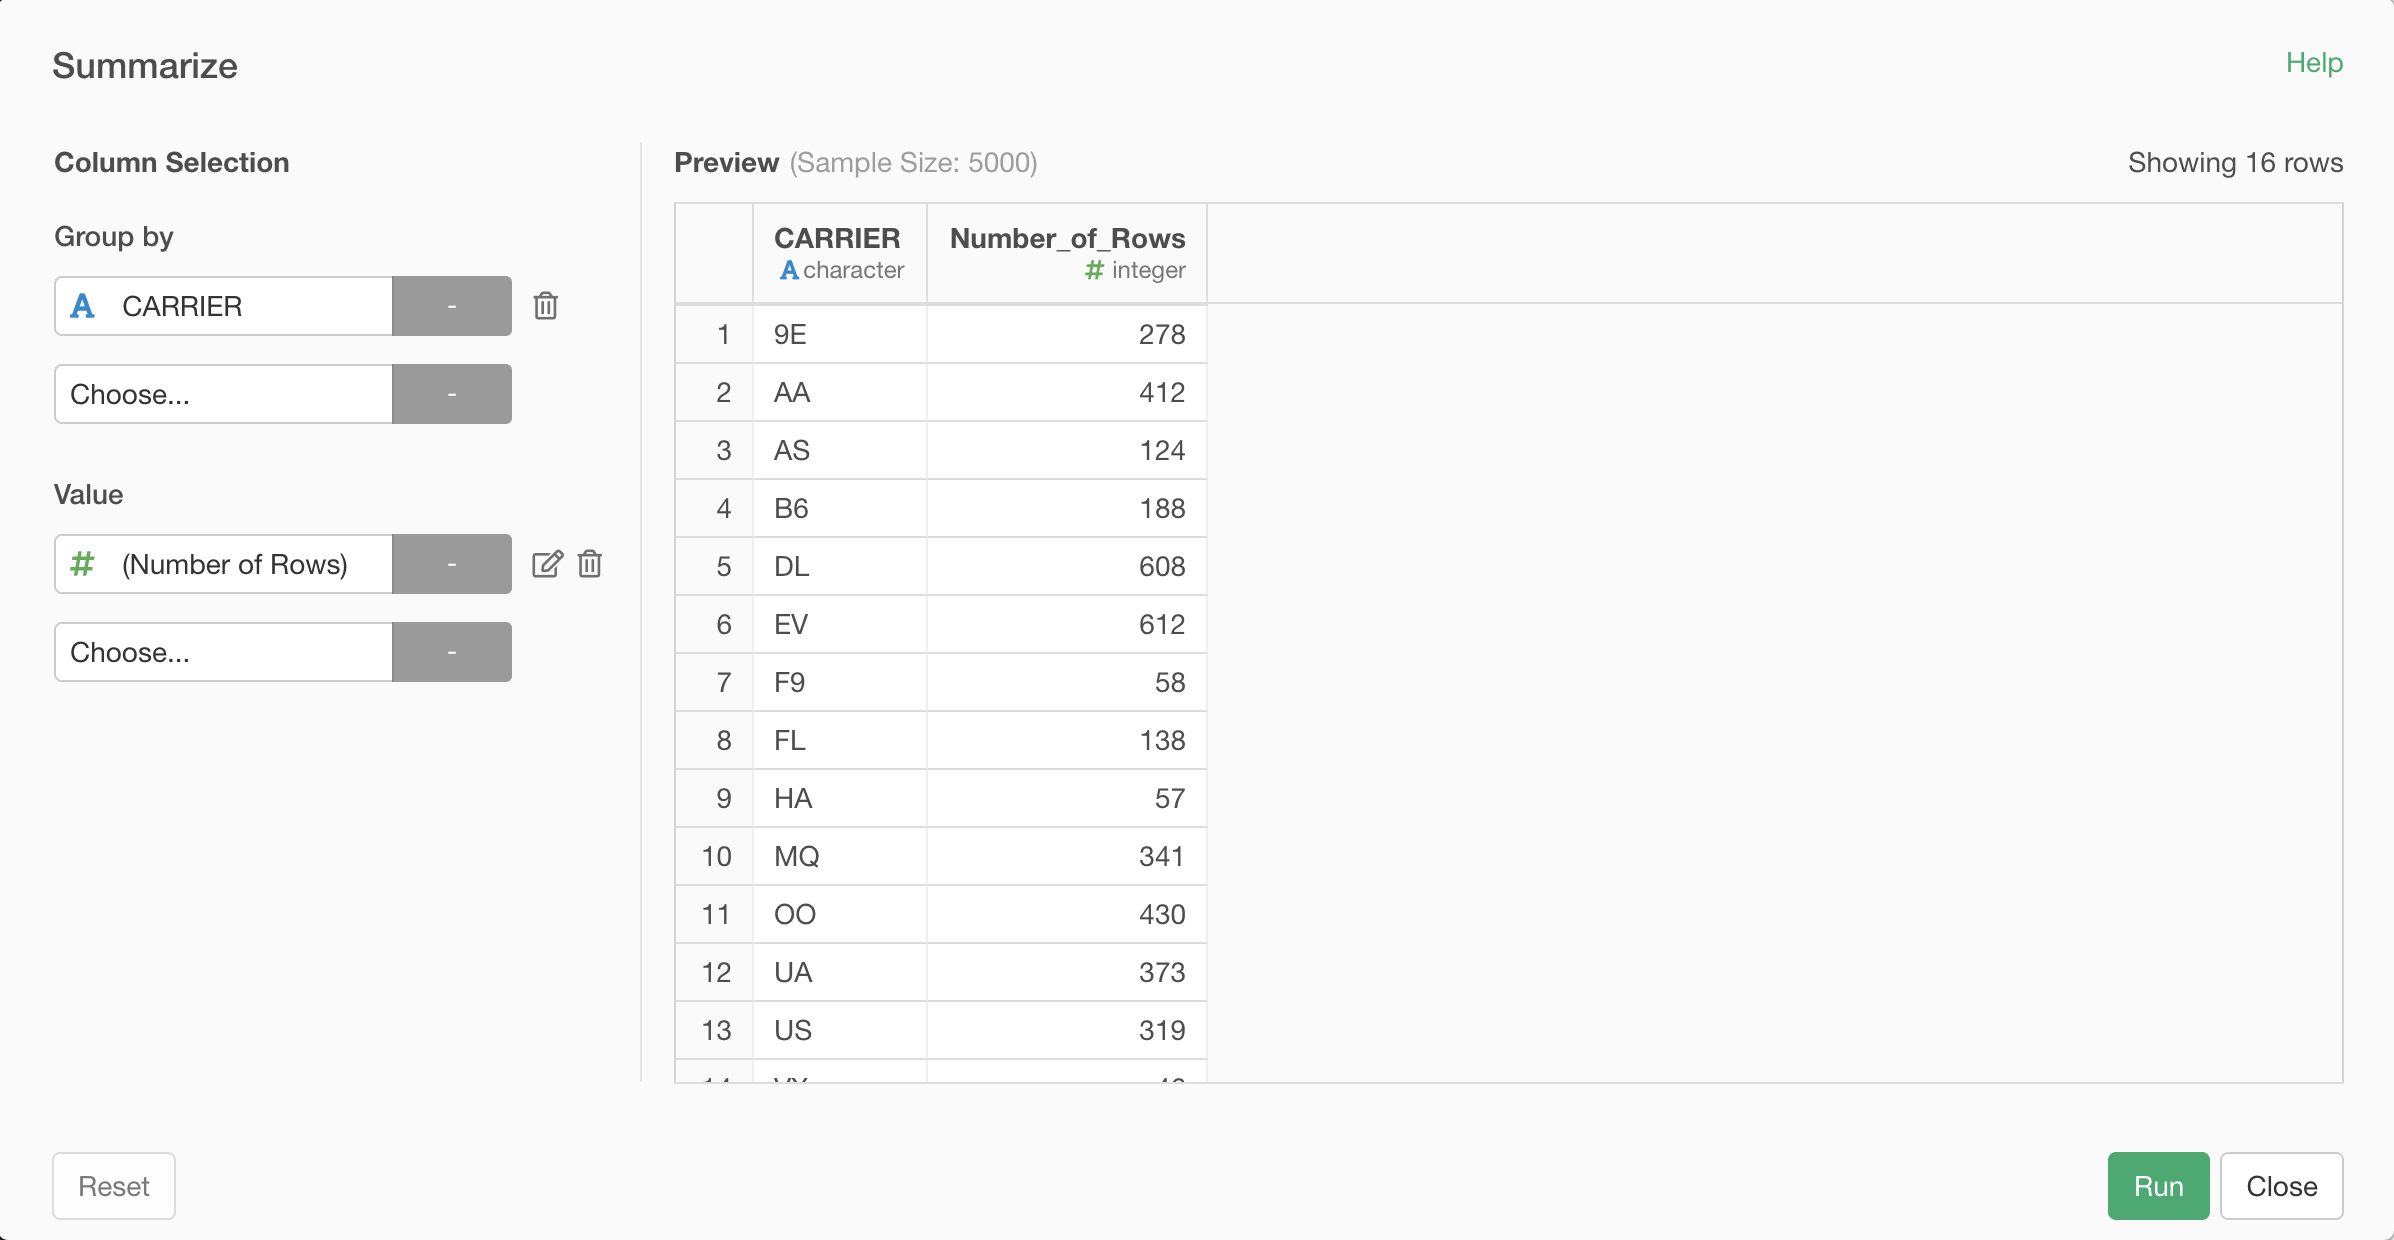Remove the Number of Rows value
Image resolution: width=2394 pixels, height=1240 pixels.
(590, 564)
